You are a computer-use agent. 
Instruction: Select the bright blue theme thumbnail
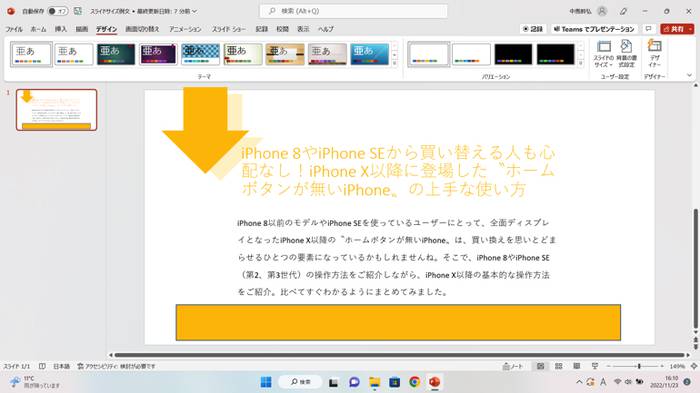point(370,54)
